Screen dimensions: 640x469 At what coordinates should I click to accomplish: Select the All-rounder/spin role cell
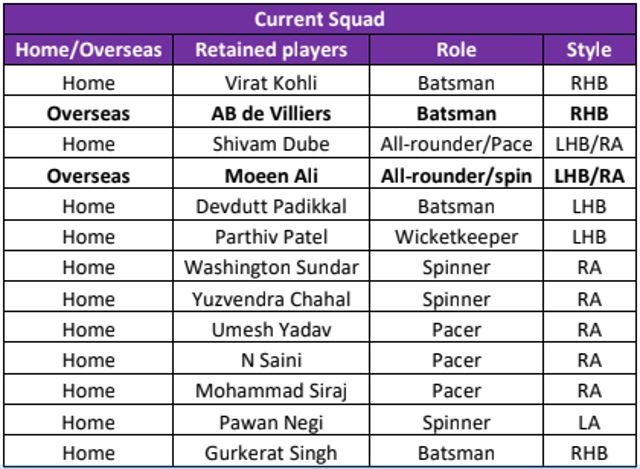point(456,174)
